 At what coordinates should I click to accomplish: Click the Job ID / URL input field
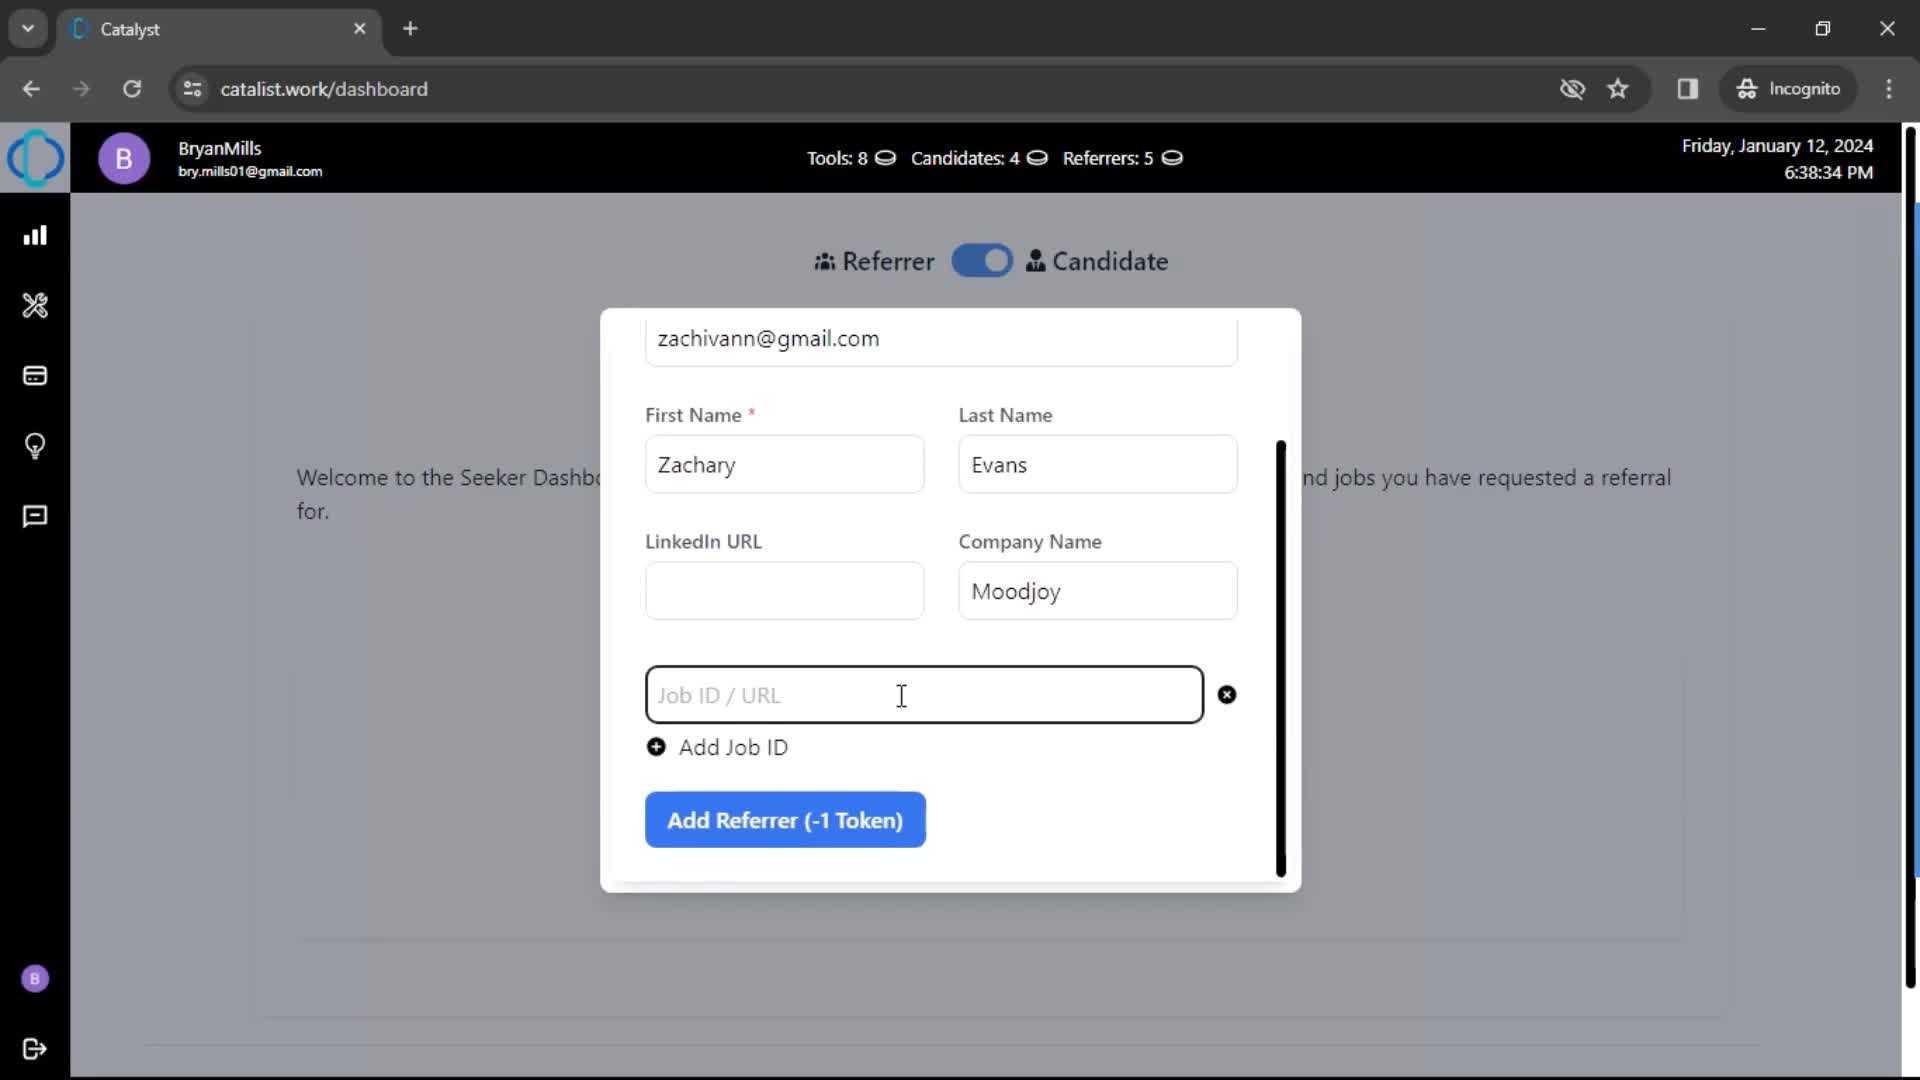point(924,695)
